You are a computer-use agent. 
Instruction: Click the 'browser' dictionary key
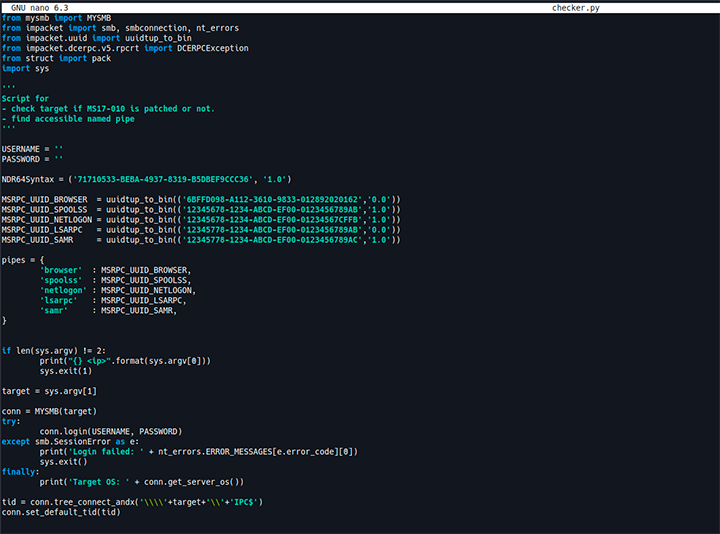pos(61,270)
